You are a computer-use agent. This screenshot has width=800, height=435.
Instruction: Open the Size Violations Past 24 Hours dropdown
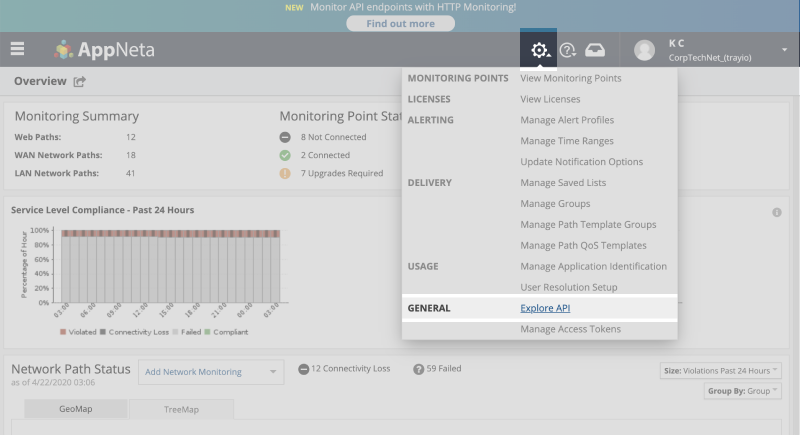tap(721, 371)
